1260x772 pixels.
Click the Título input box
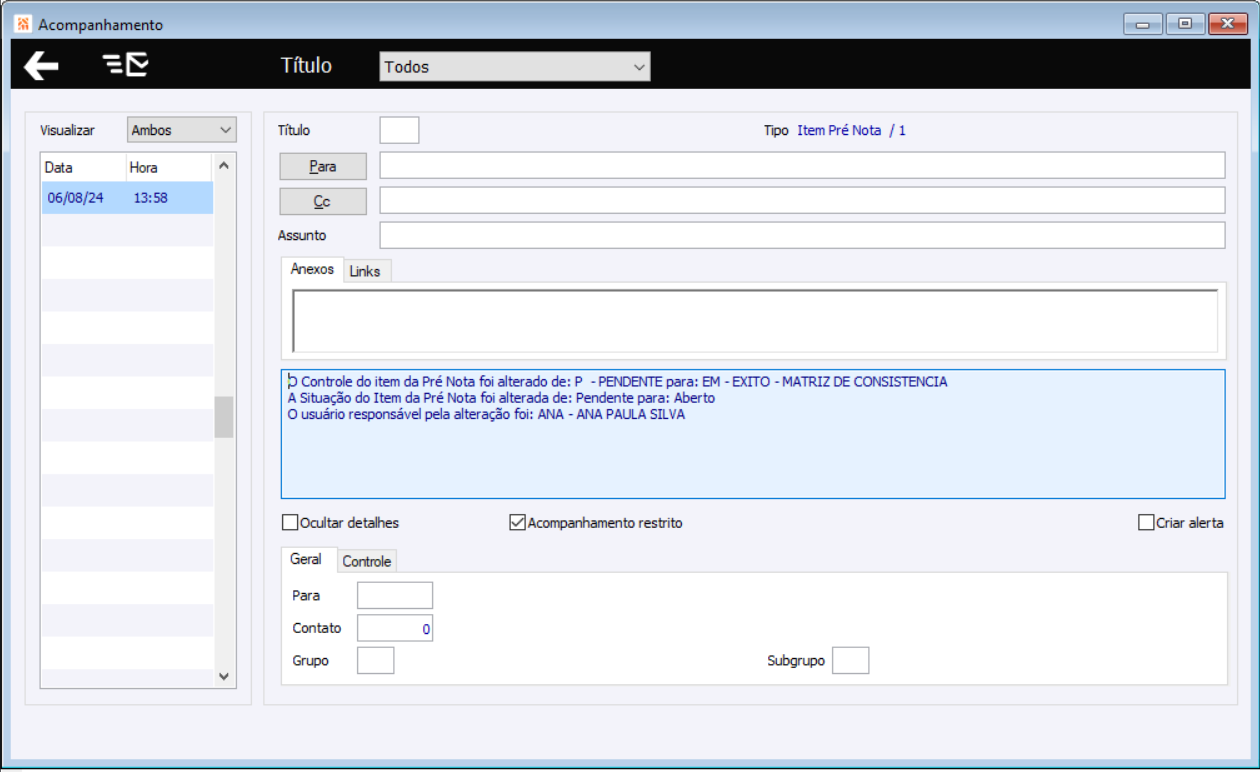(x=399, y=130)
